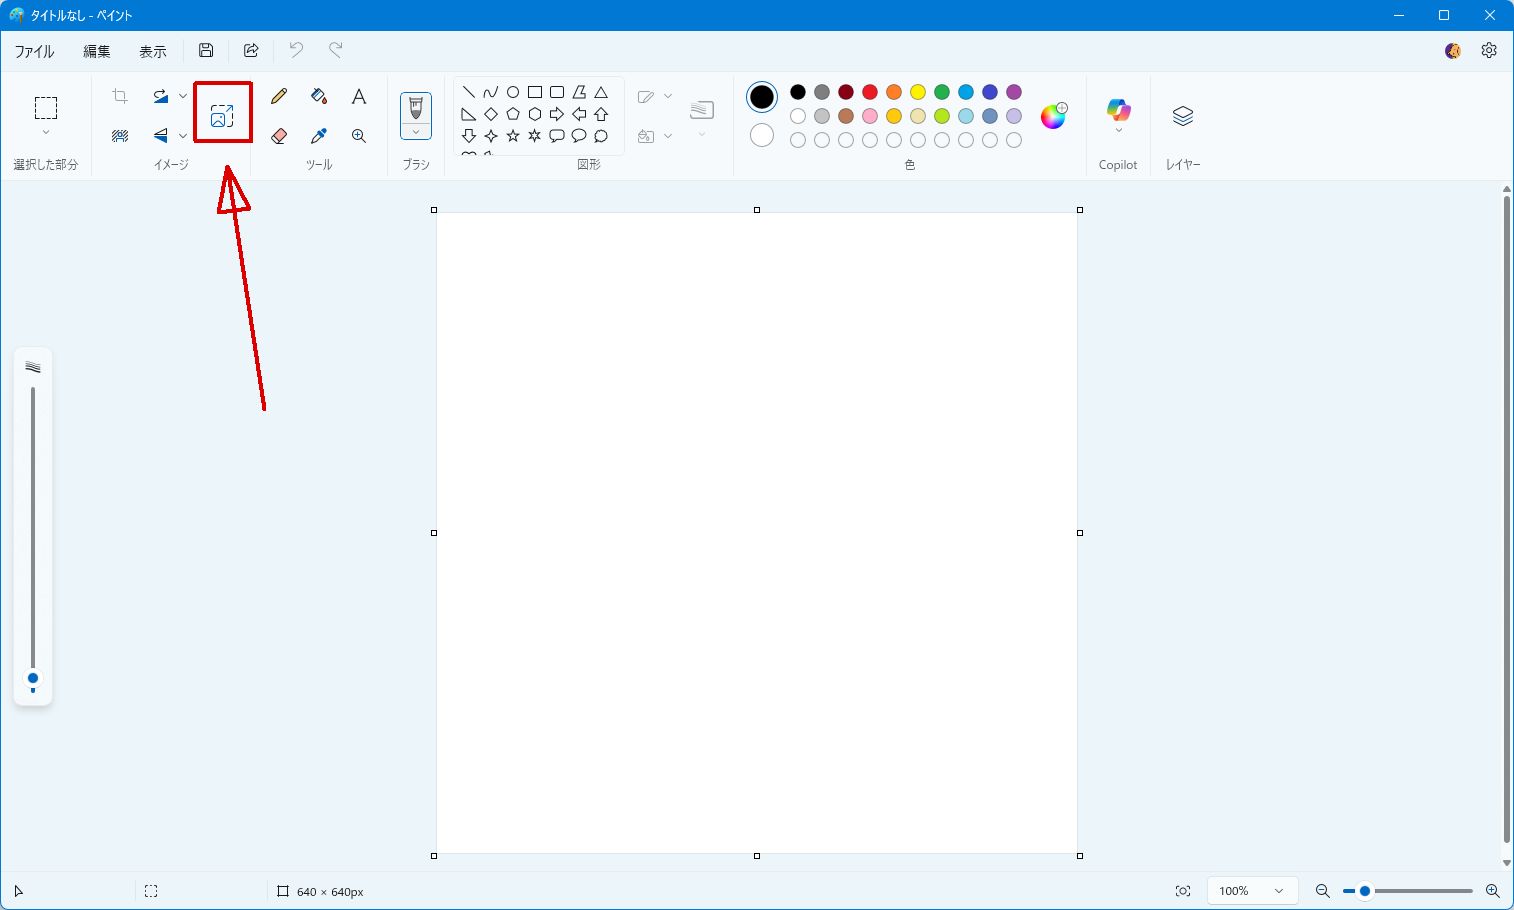Click the Crop image icon
Screen dimensions: 1514x910
point(120,96)
